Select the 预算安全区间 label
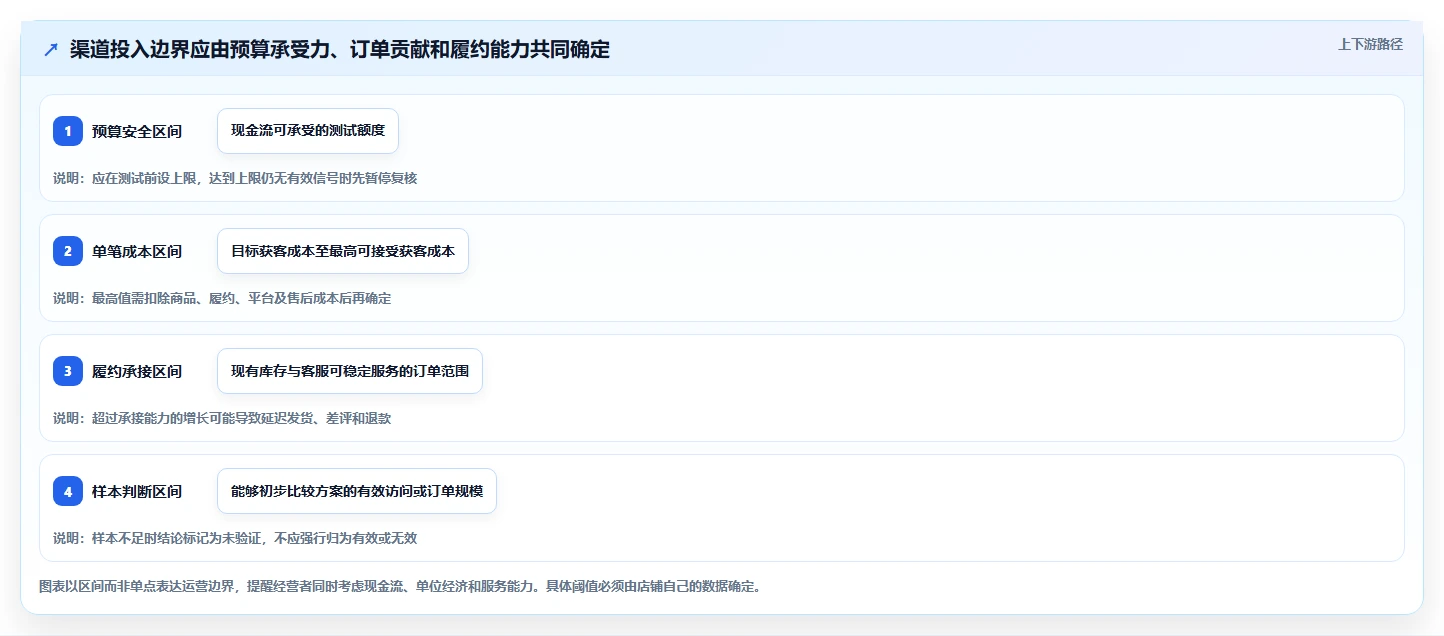The image size is (1444, 636). pos(137,131)
